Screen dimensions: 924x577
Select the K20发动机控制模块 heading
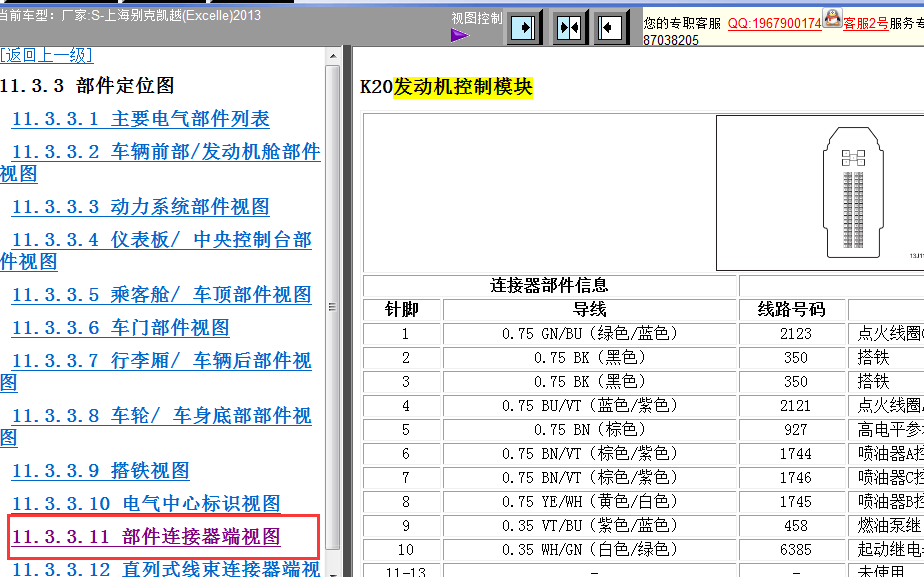(446, 87)
